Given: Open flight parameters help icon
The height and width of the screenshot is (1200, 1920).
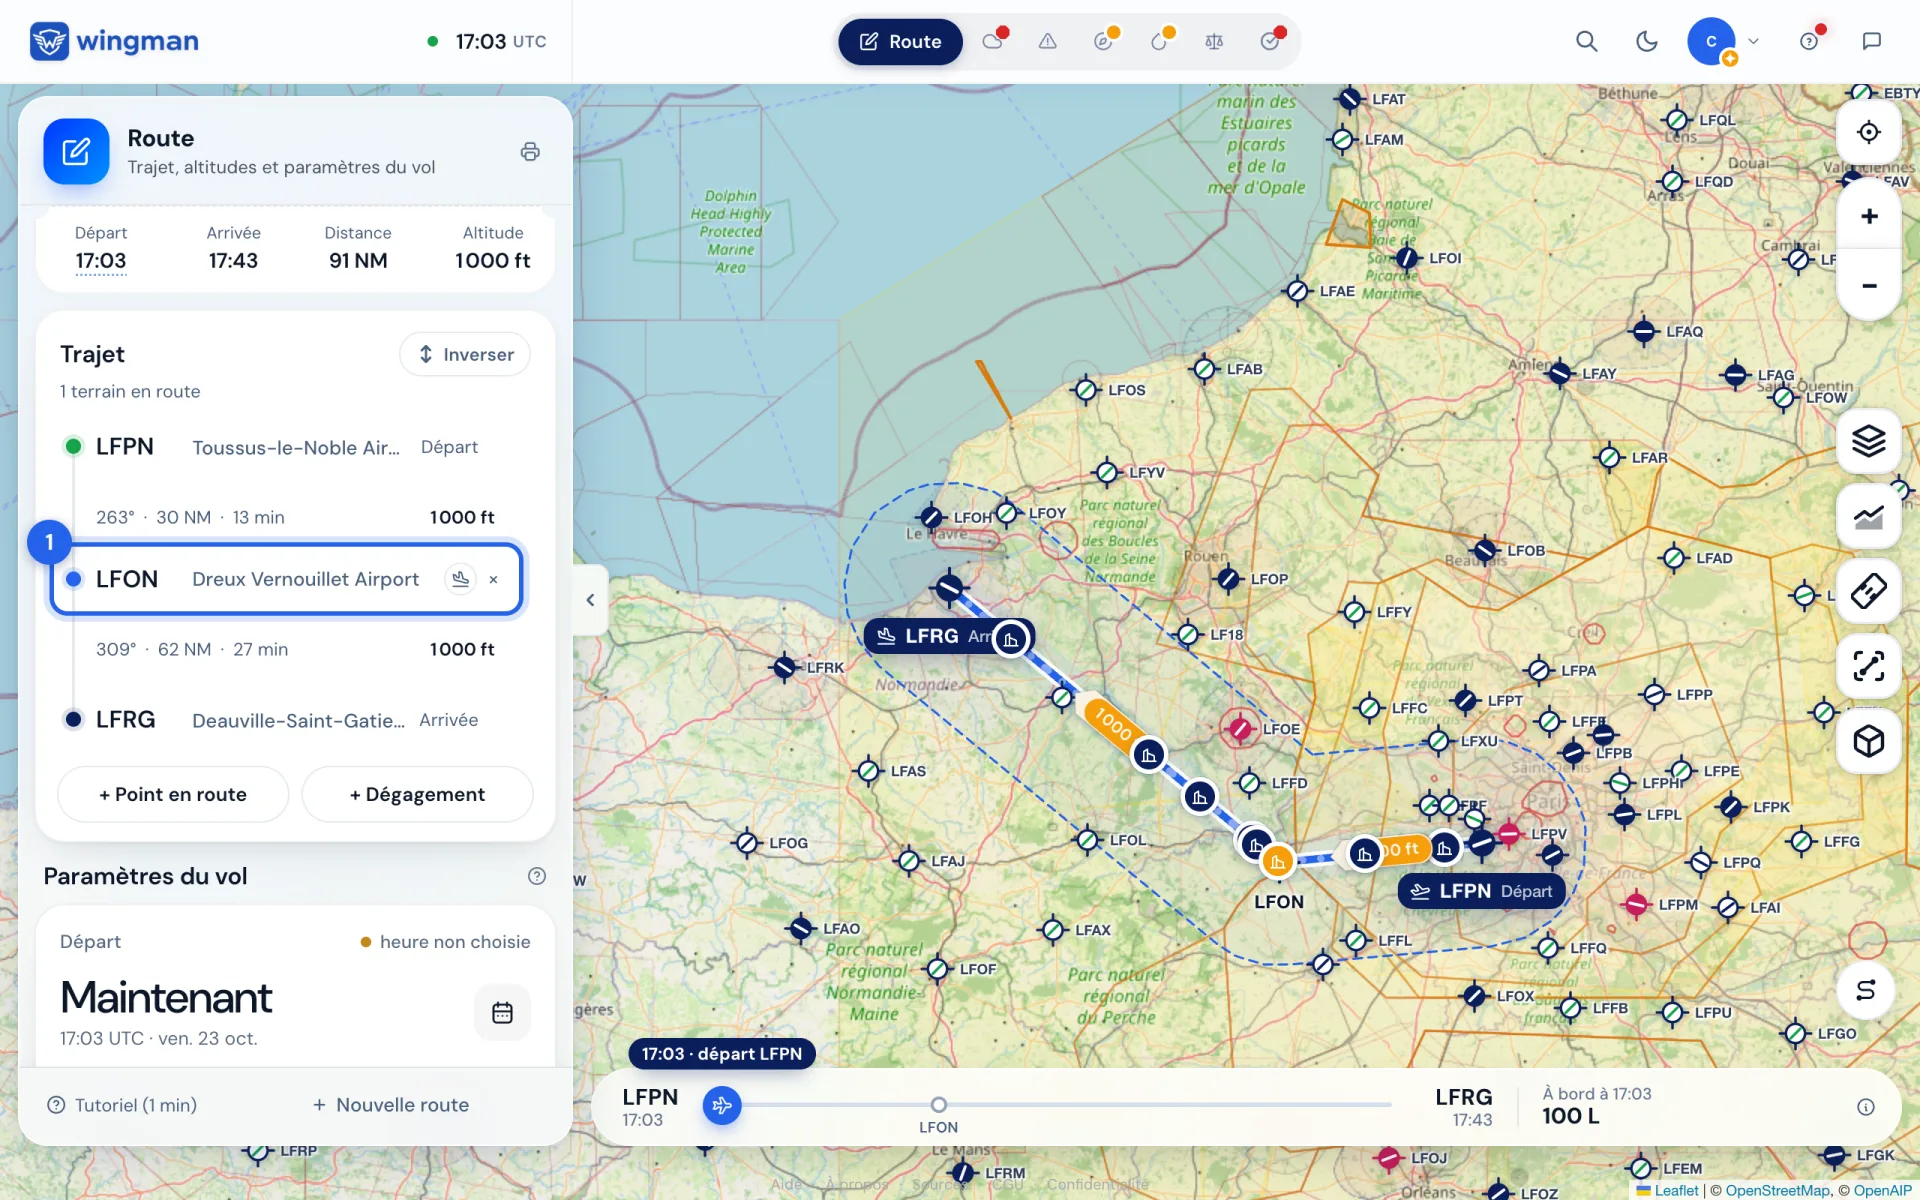Looking at the screenshot, I should coord(537,876).
